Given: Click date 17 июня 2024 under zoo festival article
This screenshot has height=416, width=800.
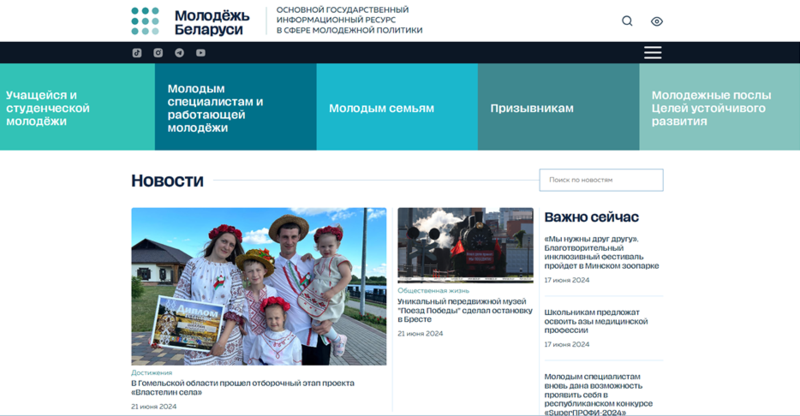Looking at the screenshot, I should point(567,280).
